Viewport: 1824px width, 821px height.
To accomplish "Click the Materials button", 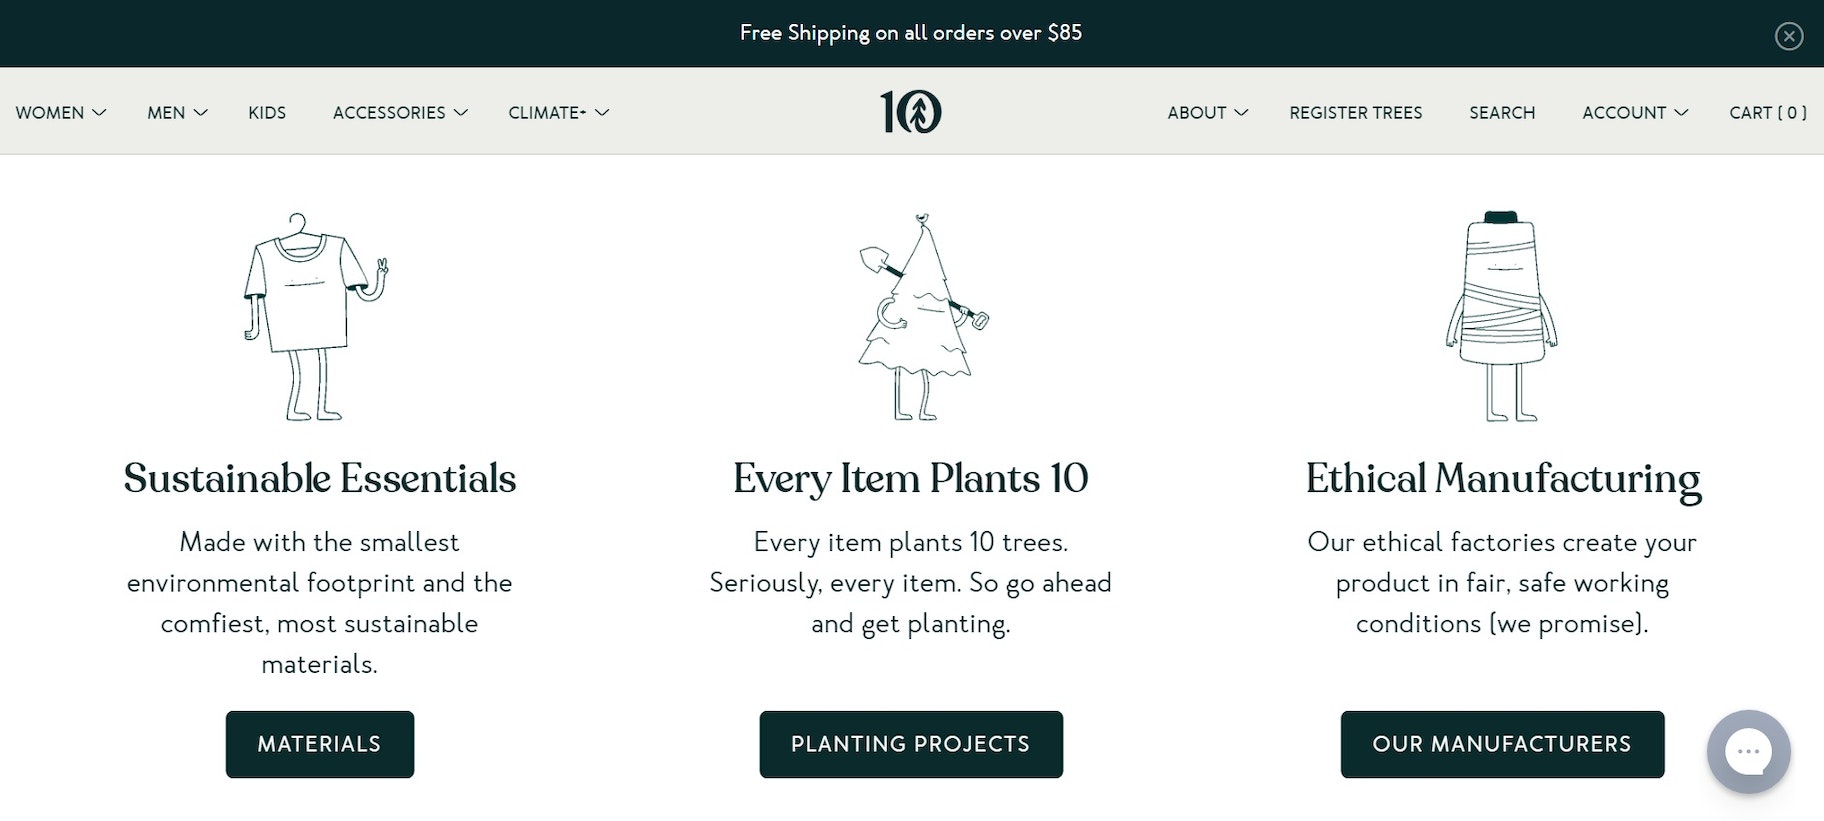I will tap(319, 744).
